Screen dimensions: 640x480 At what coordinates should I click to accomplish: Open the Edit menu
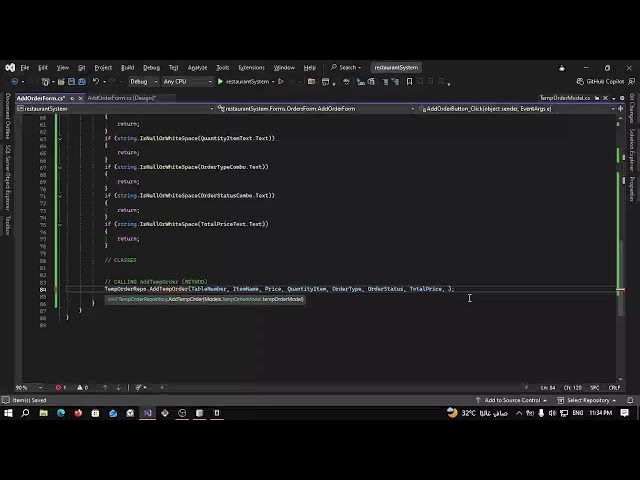43,67
